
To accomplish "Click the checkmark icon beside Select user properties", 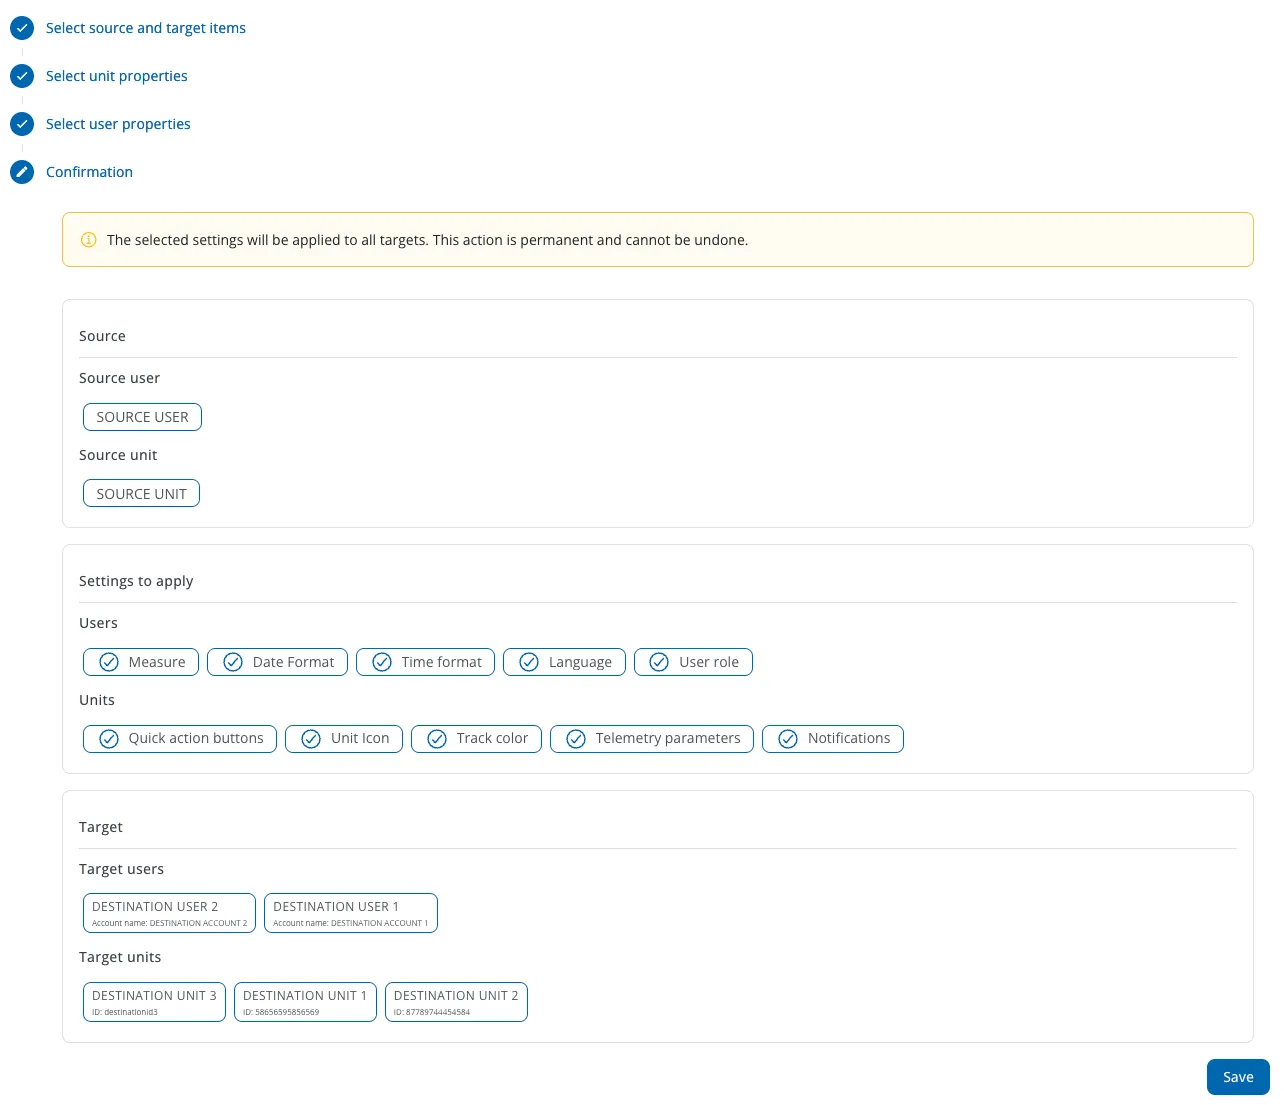I will (22, 124).
